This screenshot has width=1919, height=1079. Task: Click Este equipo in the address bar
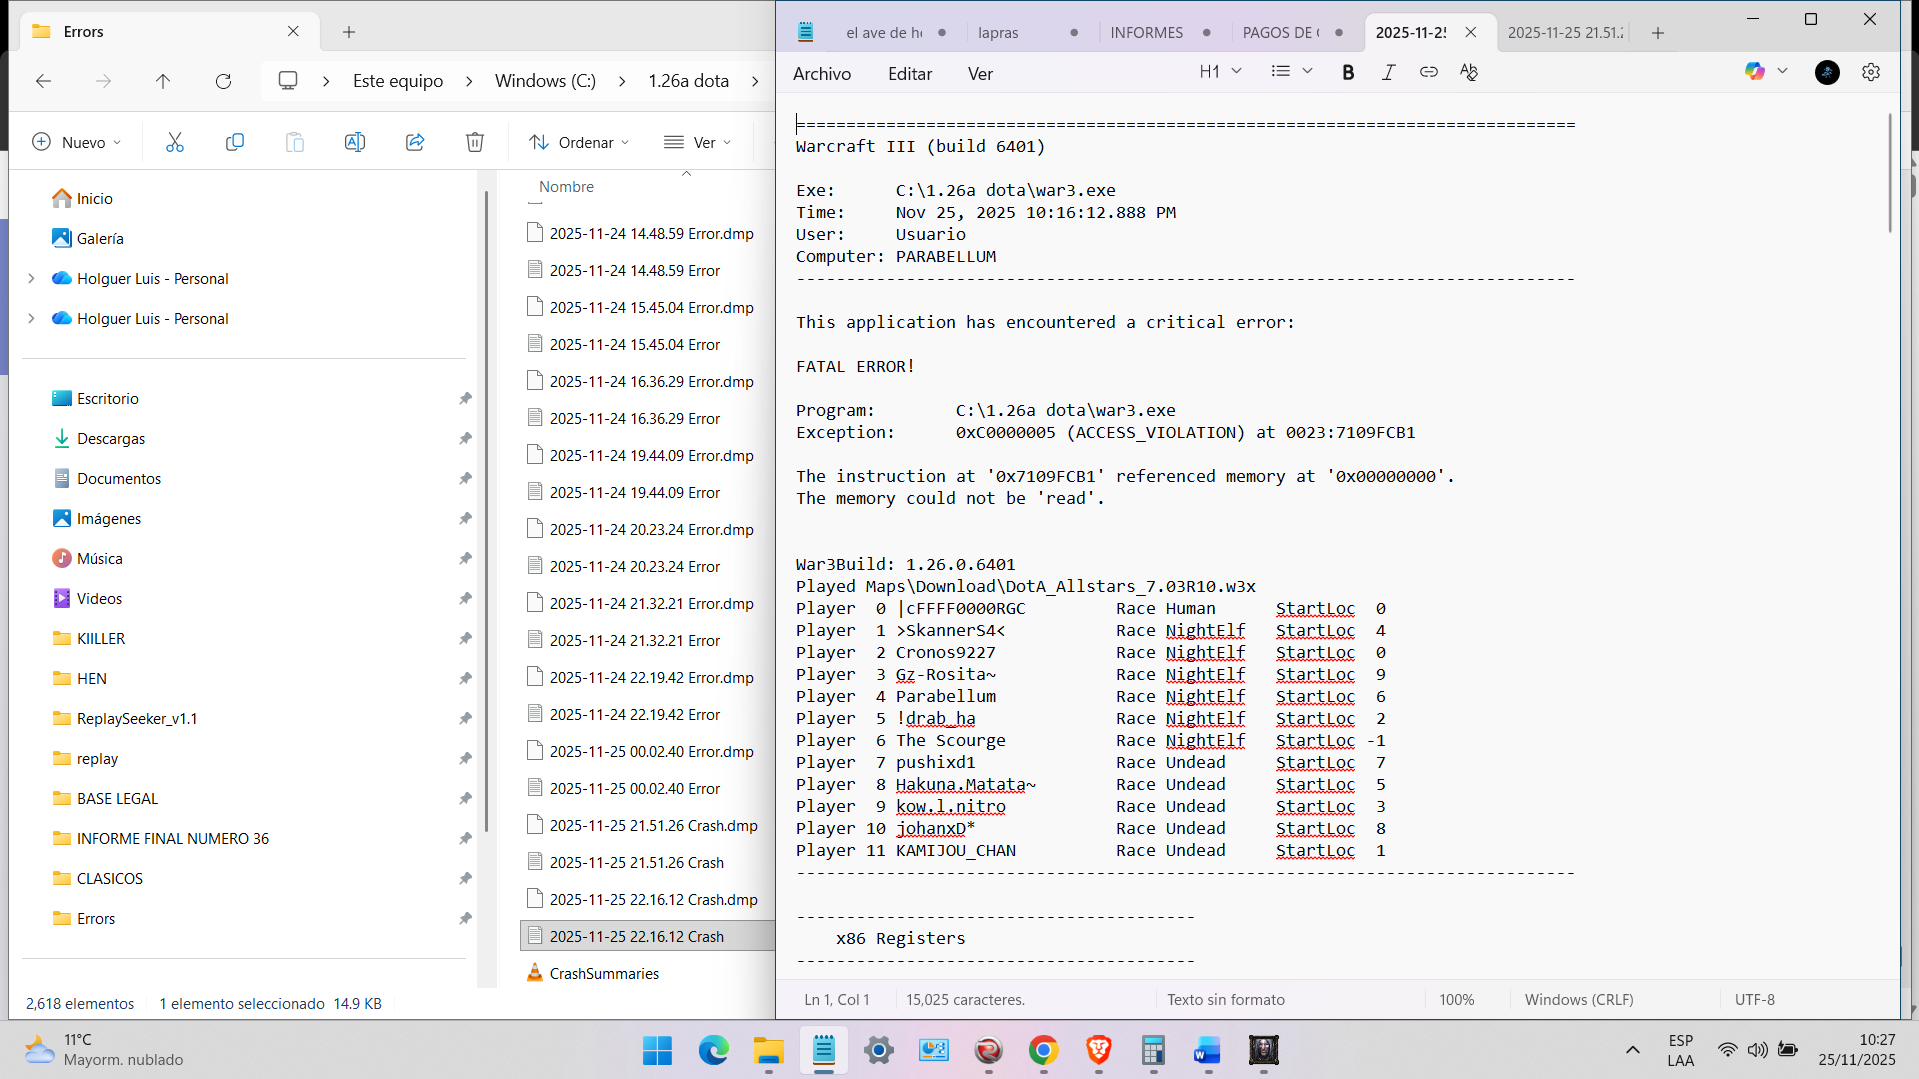click(x=398, y=81)
